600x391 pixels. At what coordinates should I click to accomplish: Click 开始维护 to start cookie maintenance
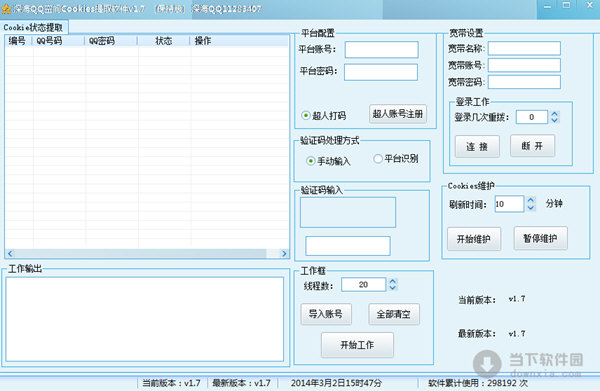[x=474, y=239]
